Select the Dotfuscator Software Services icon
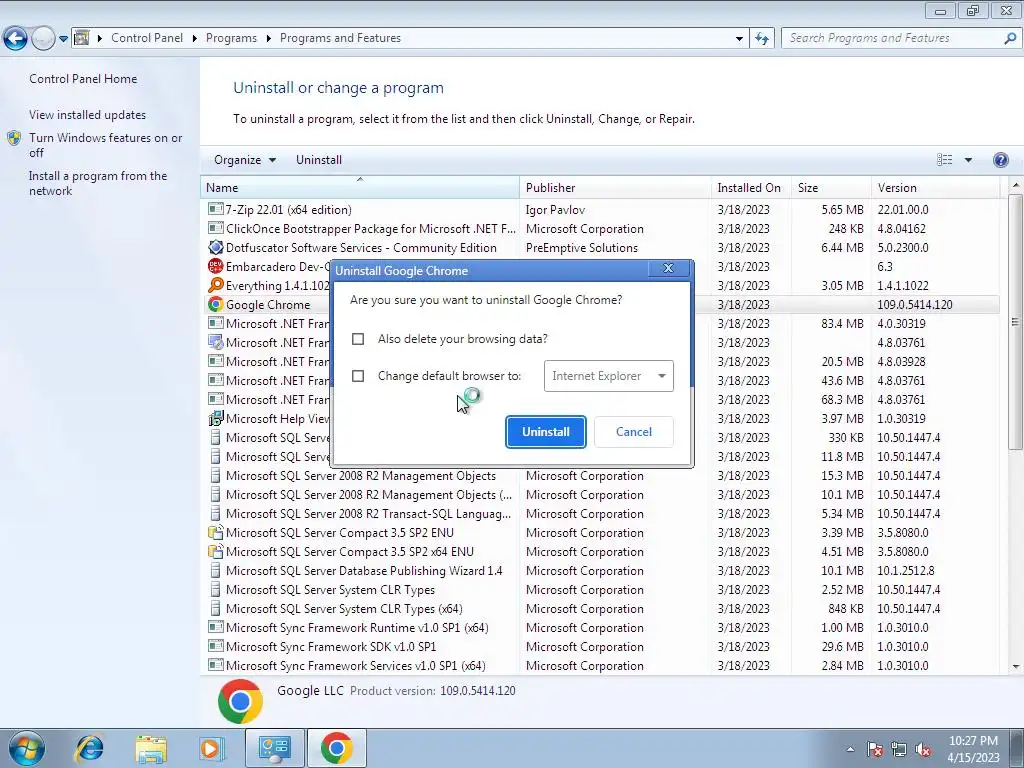Image resolution: width=1024 pixels, height=768 pixels. (x=216, y=248)
